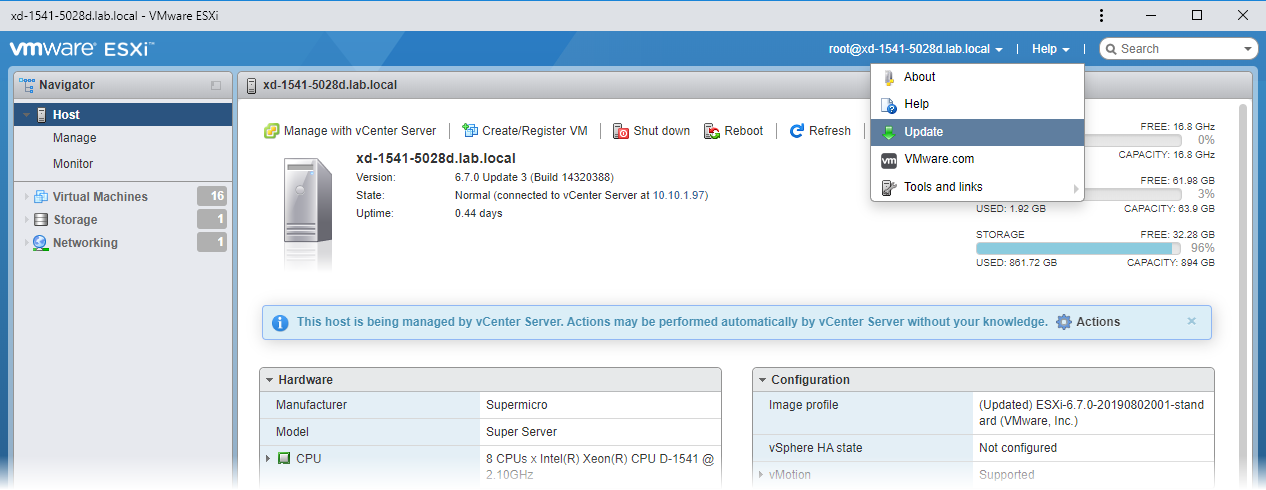The image size is (1266, 490).
Task: Expand the CPU hardware row
Action: pos(268,458)
